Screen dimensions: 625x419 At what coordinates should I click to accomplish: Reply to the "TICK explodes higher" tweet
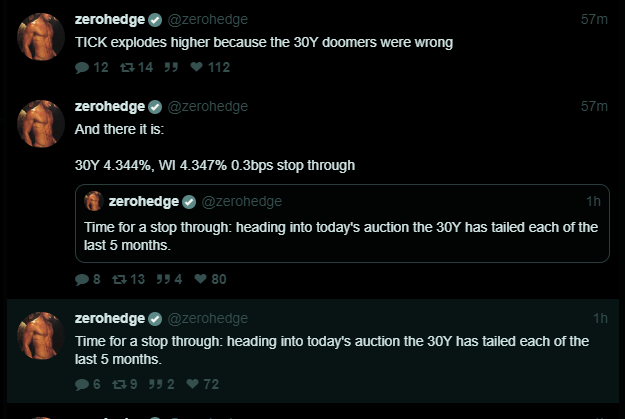point(82,68)
